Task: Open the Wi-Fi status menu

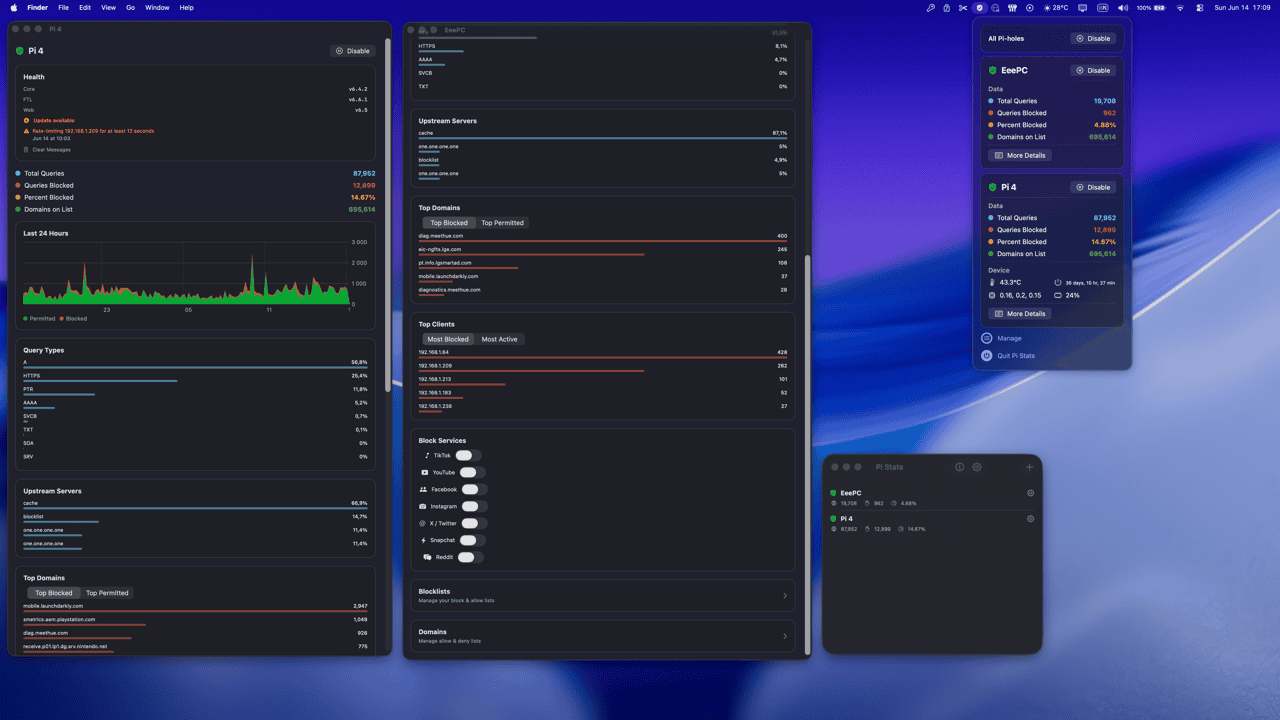Action: coord(1179,7)
